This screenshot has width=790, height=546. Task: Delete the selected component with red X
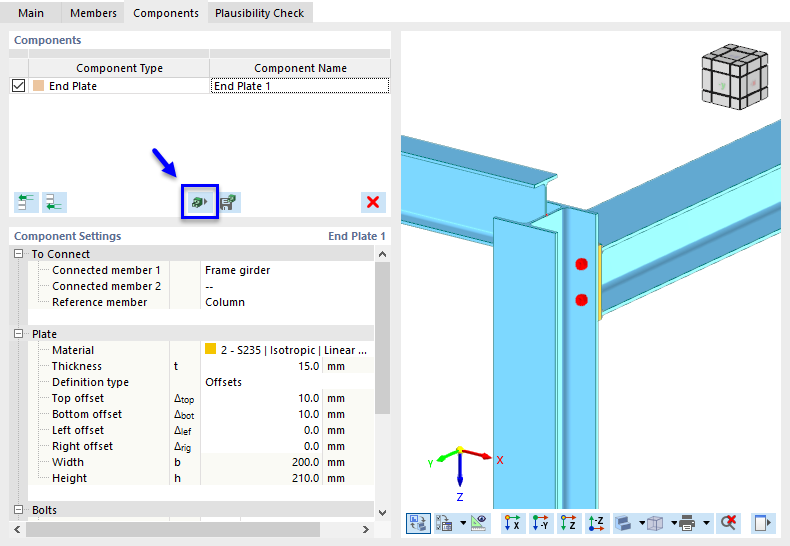pyautogui.click(x=373, y=202)
